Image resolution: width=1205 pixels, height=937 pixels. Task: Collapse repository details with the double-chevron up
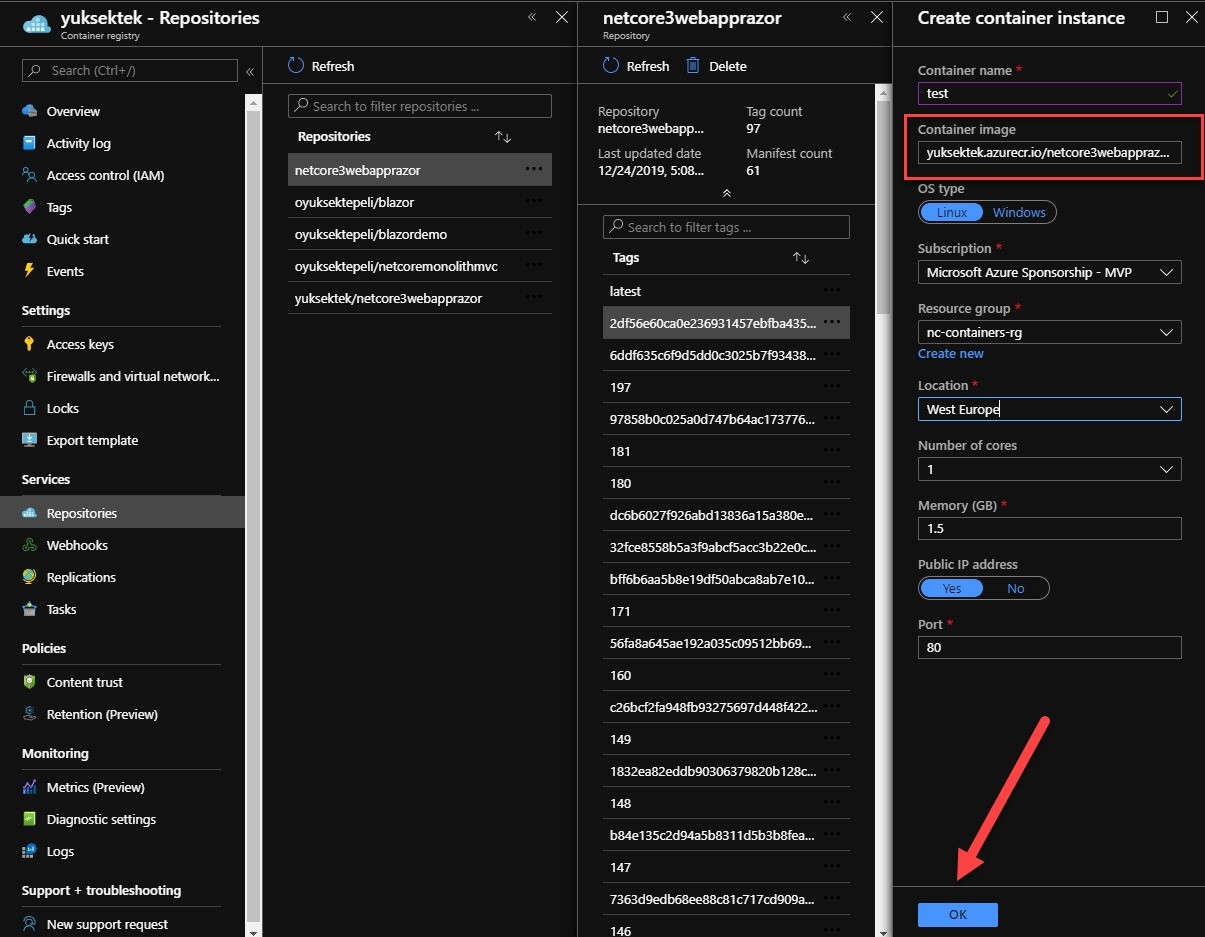tap(727, 193)
